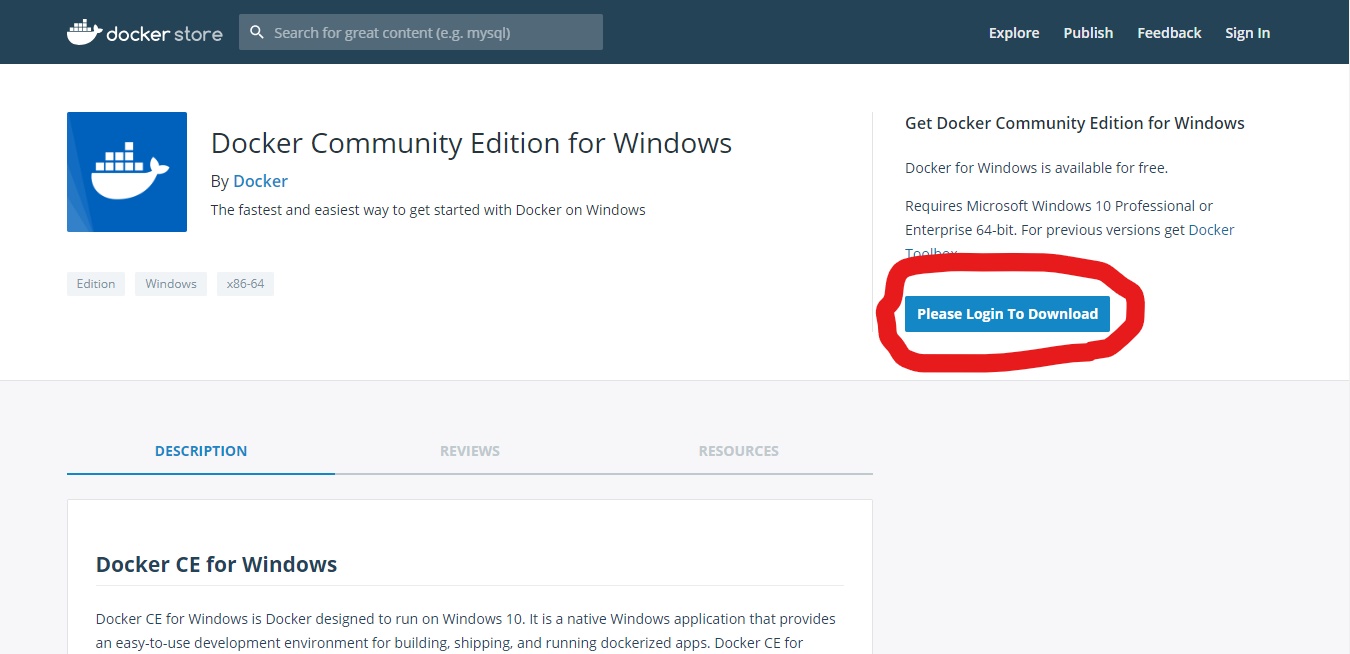Follow the Docker Toolbox link

(x=1211, y=230)
